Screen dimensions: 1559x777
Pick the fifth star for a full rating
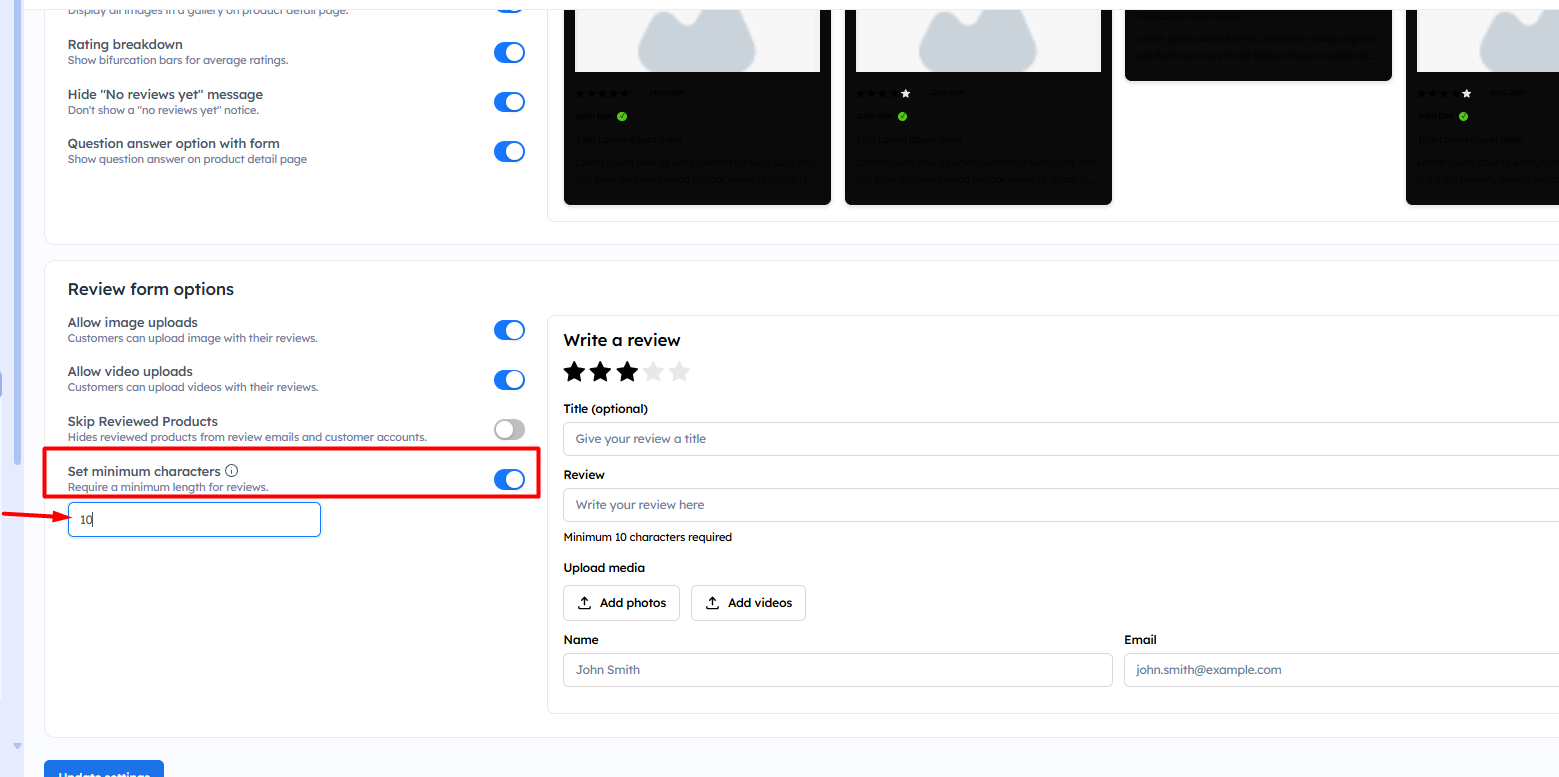click(679, 372)
